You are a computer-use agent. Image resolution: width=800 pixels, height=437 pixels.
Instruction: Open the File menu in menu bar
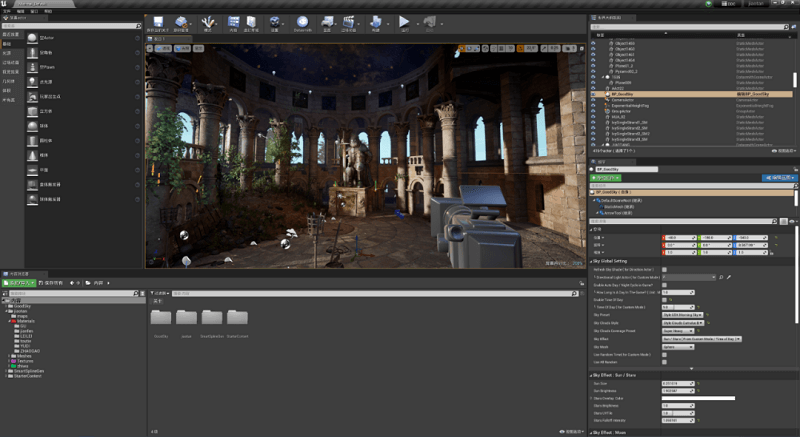6,11
